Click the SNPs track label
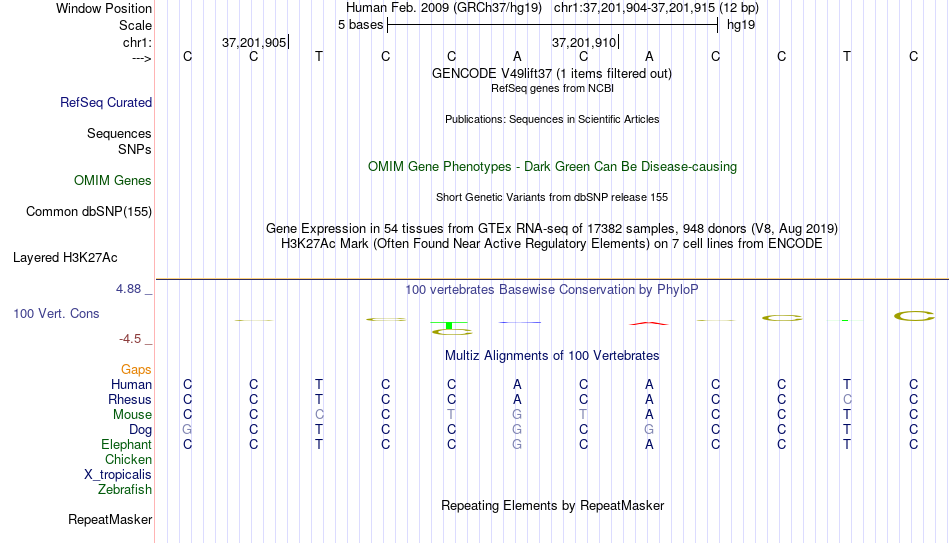950x543 pixels. tap(135, 149)
